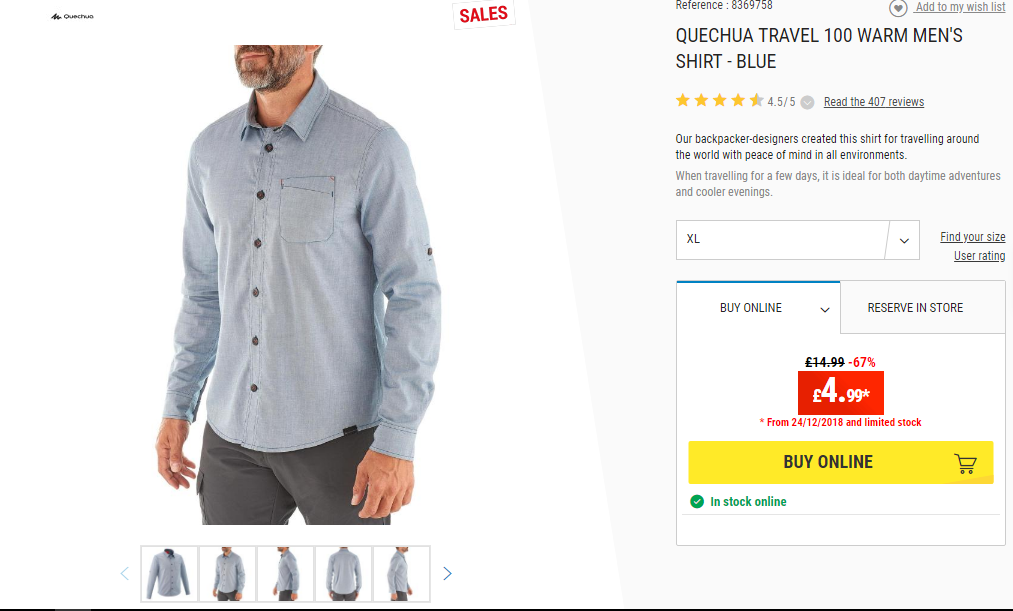Click the star rating icons
The height and width of the screenshot is (611, 1013).
[x=719, y=100]
